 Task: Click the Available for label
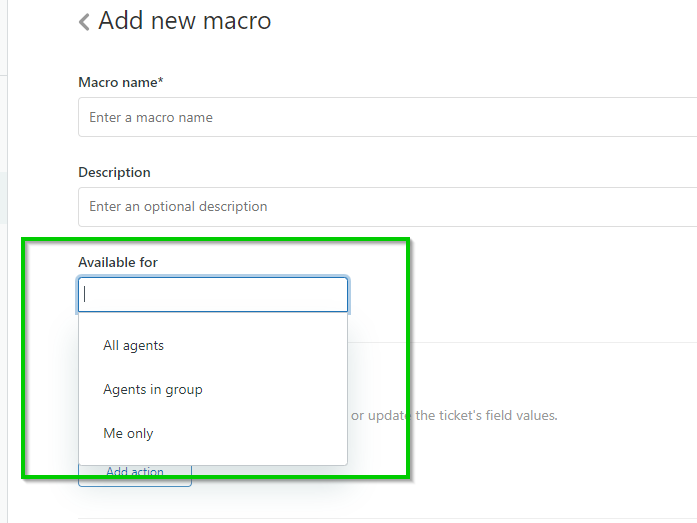[x=118, y=262]
